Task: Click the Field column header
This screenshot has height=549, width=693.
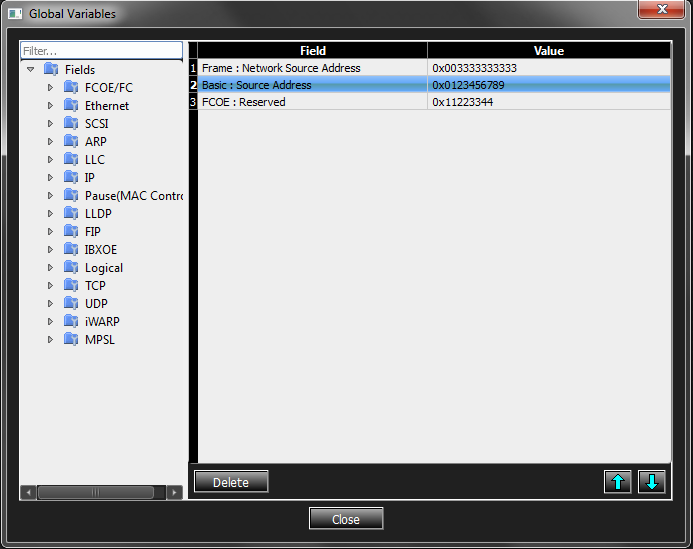Action: tap(312, 50)
